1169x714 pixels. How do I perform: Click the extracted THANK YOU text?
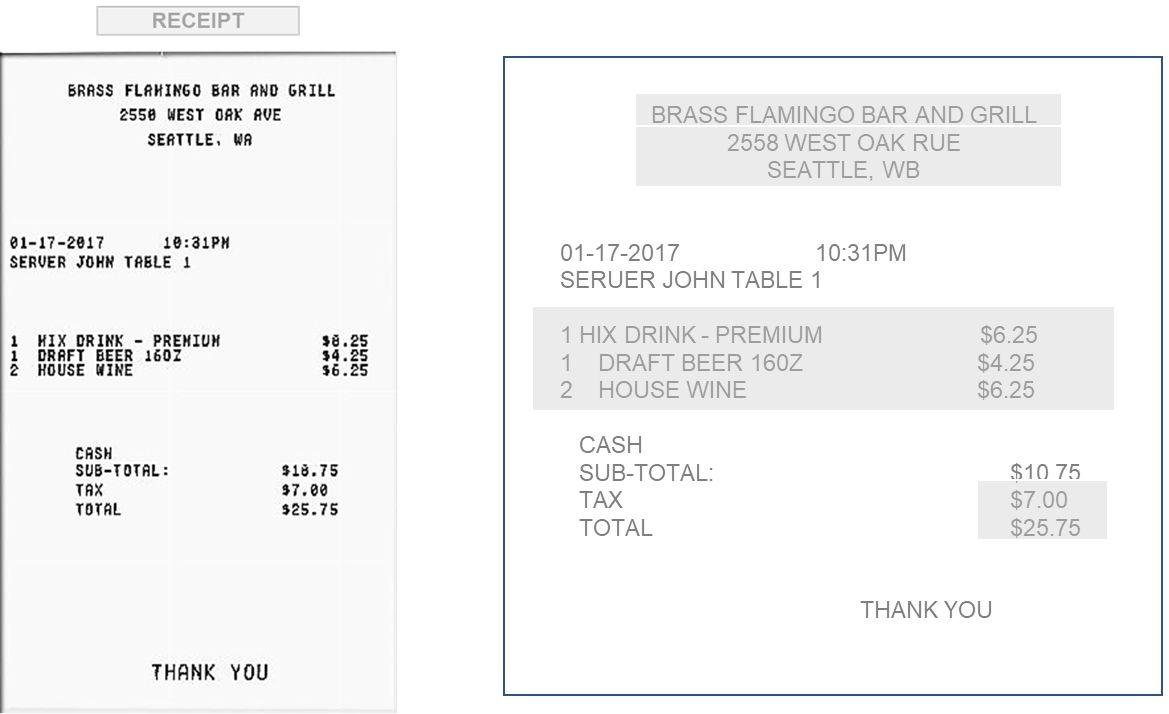[x=926, y=610]
